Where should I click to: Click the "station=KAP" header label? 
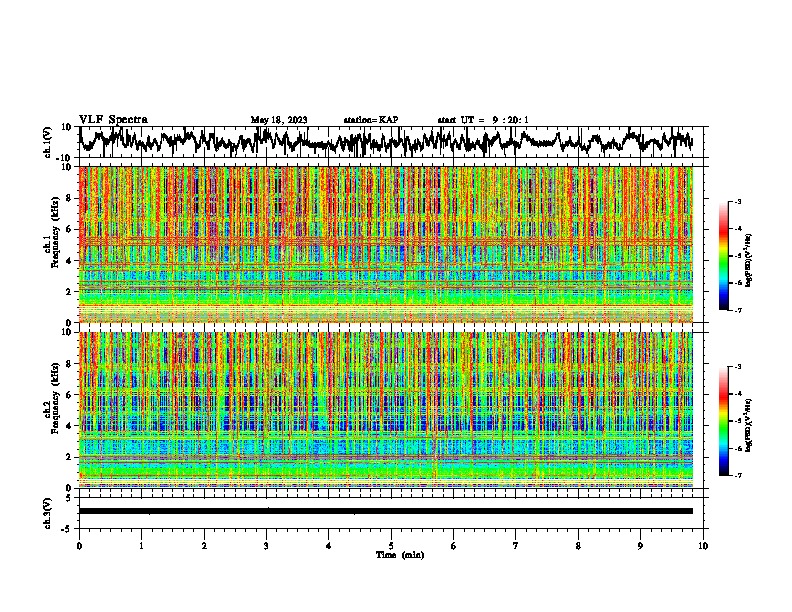point(371,120)
